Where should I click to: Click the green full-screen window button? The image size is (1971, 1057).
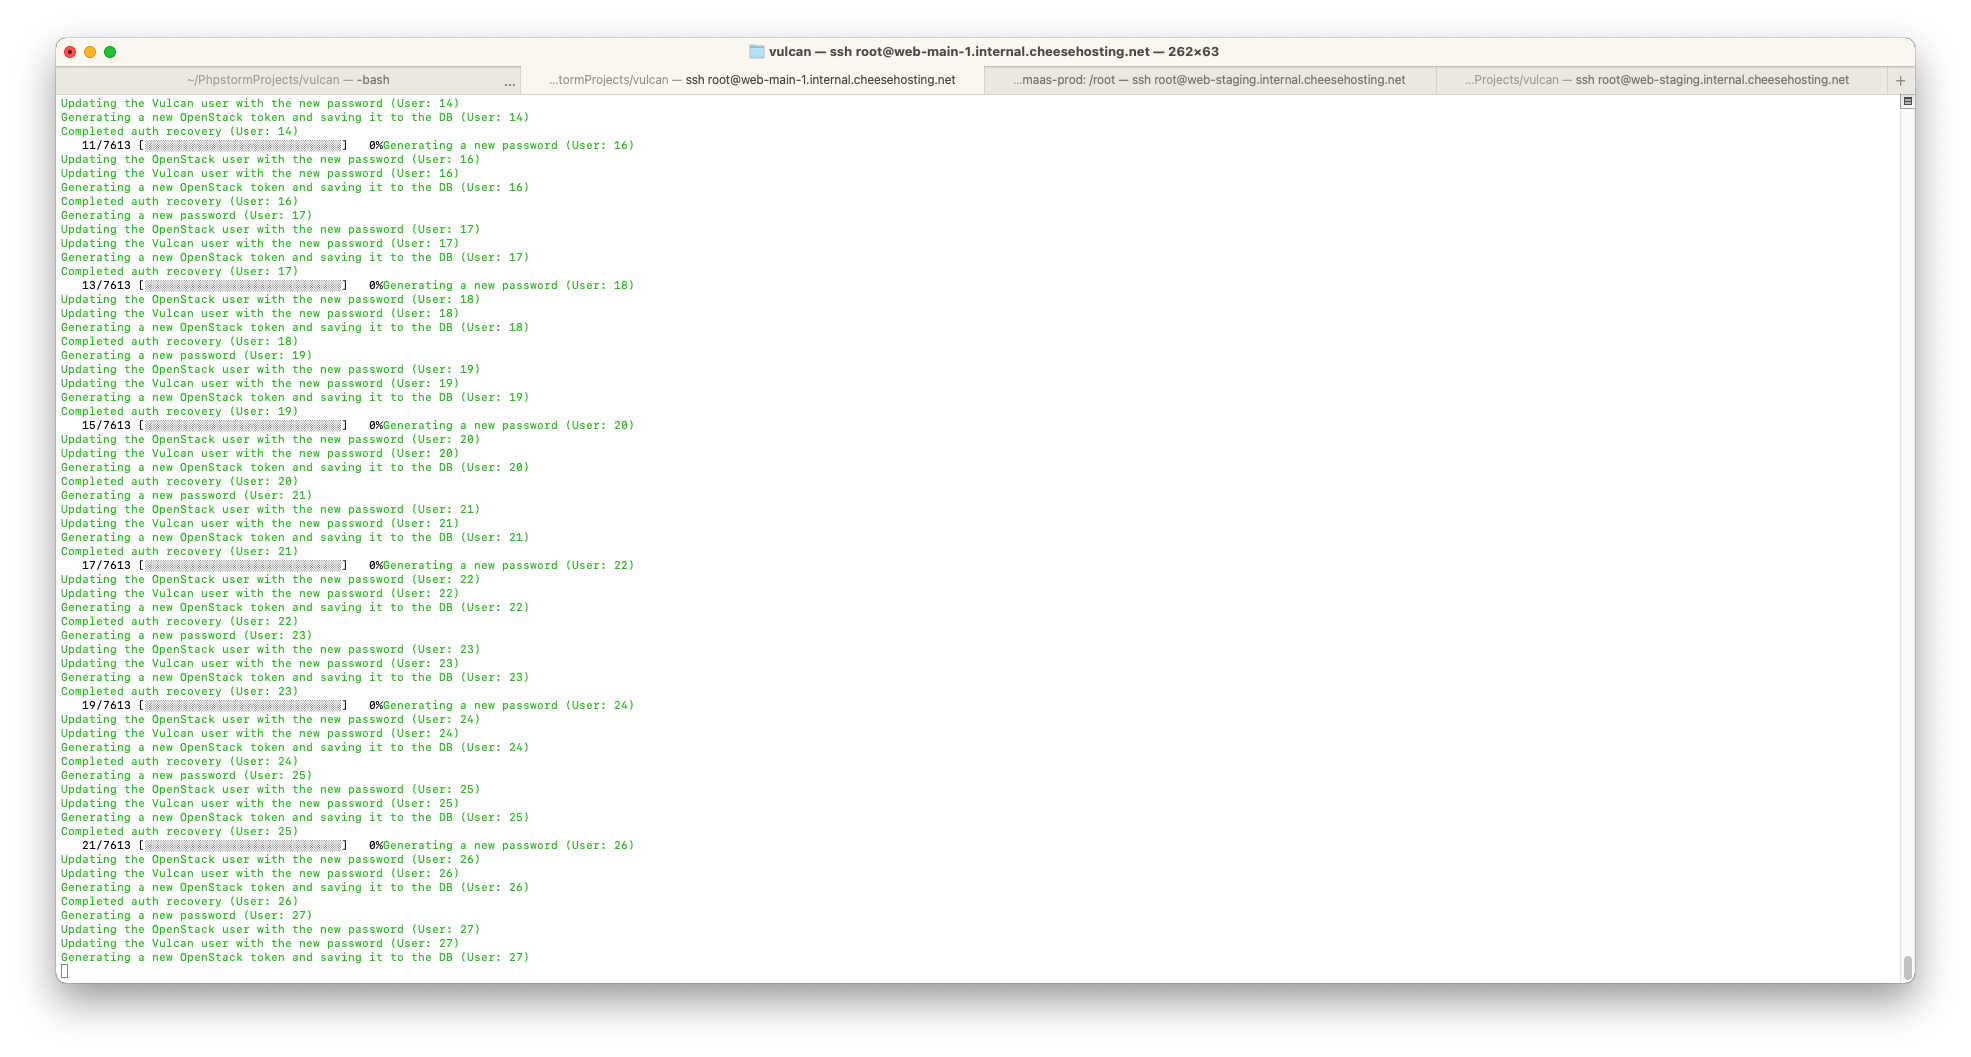click(110, 52)
